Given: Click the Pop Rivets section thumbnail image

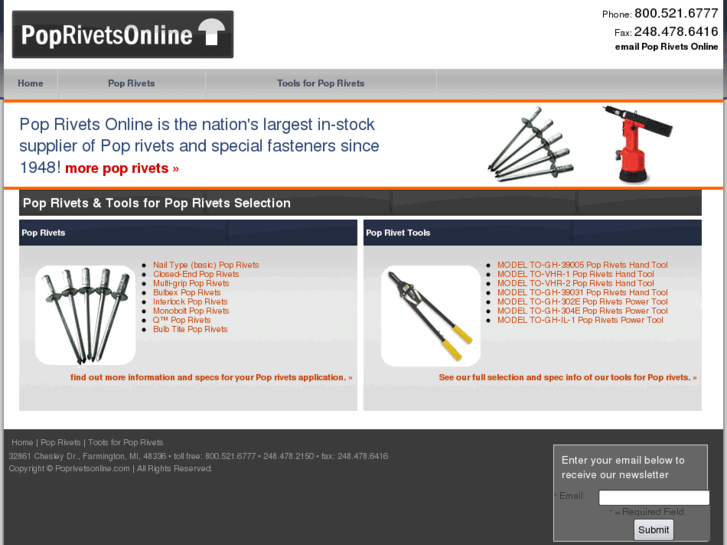Looking at the screenshot, I should click(x=85, y=315).
